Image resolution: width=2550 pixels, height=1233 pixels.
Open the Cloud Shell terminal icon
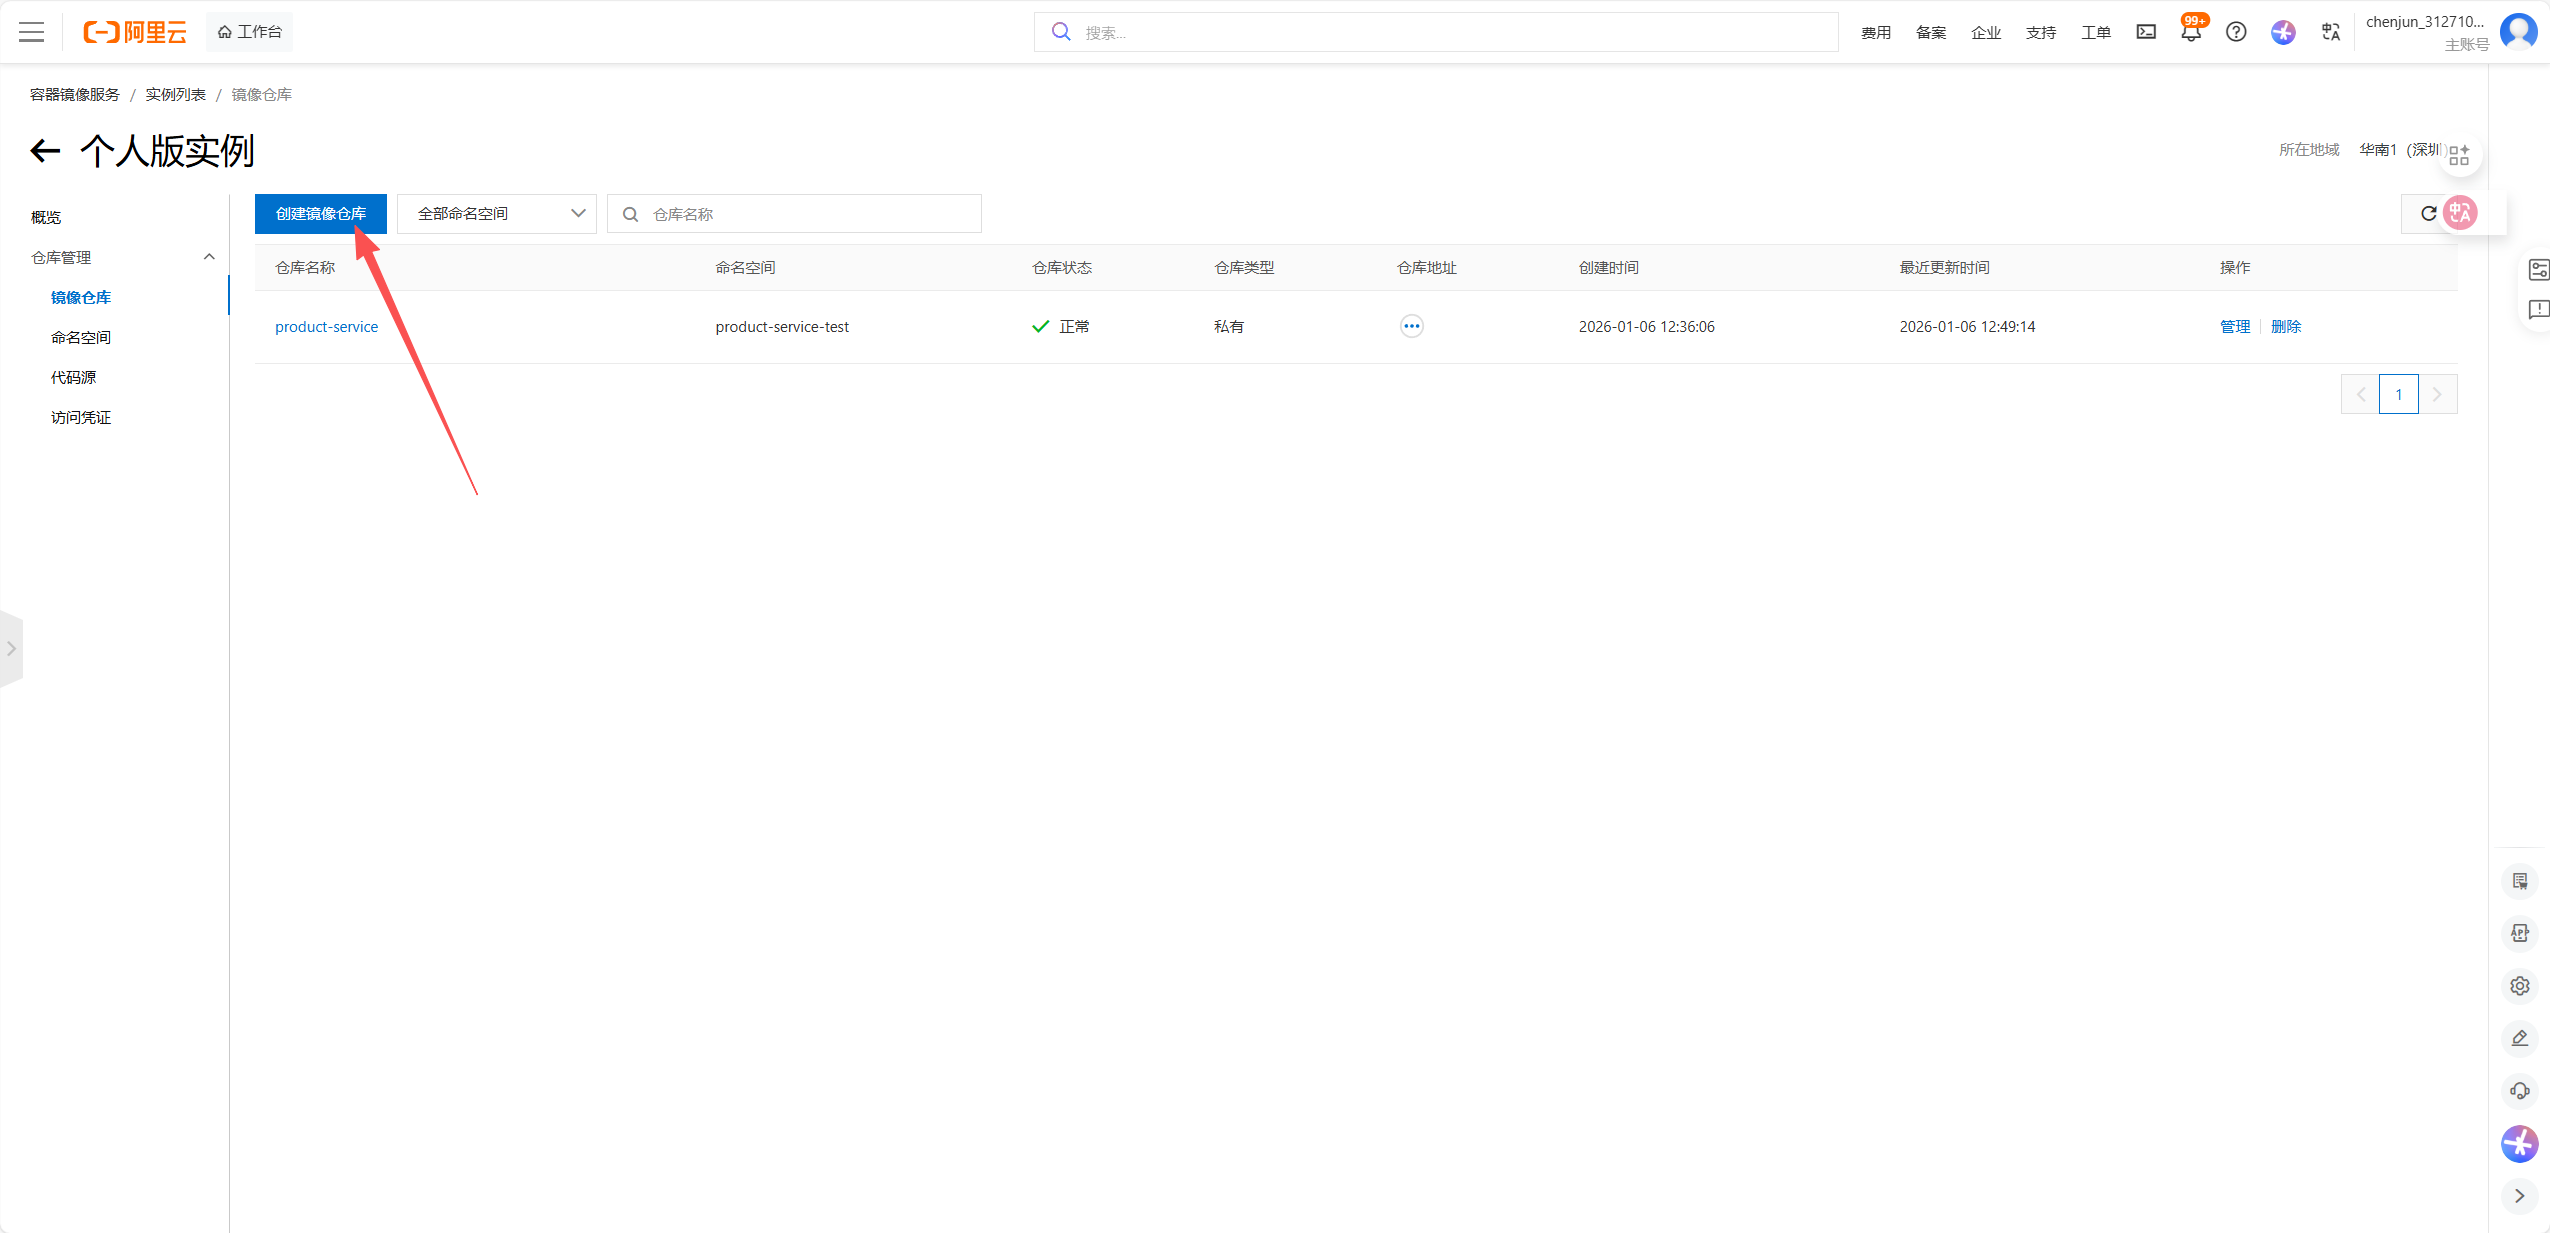click(2146, 32)
